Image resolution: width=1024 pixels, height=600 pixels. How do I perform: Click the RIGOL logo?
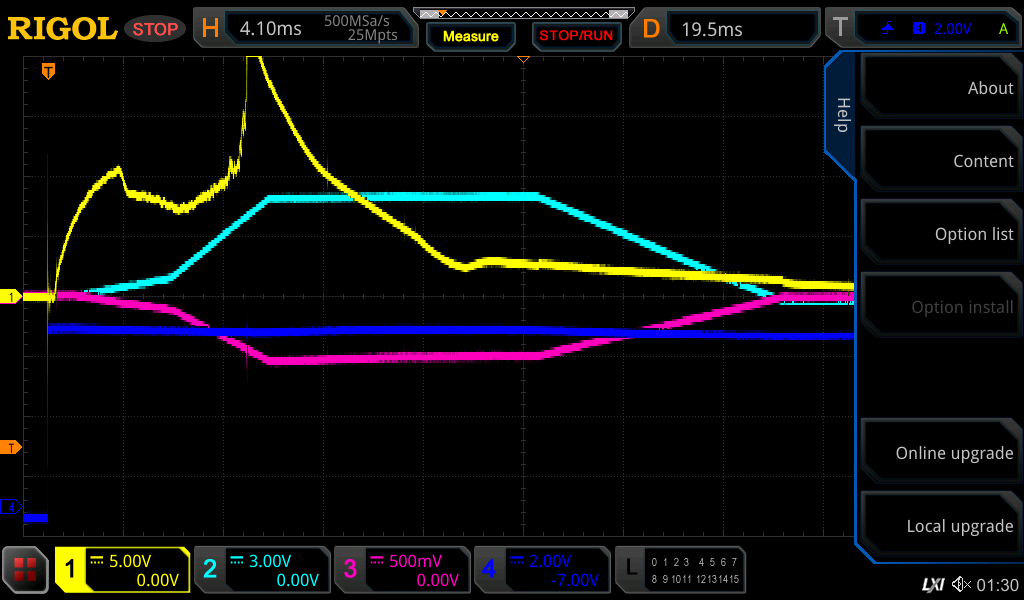[62, 29]
